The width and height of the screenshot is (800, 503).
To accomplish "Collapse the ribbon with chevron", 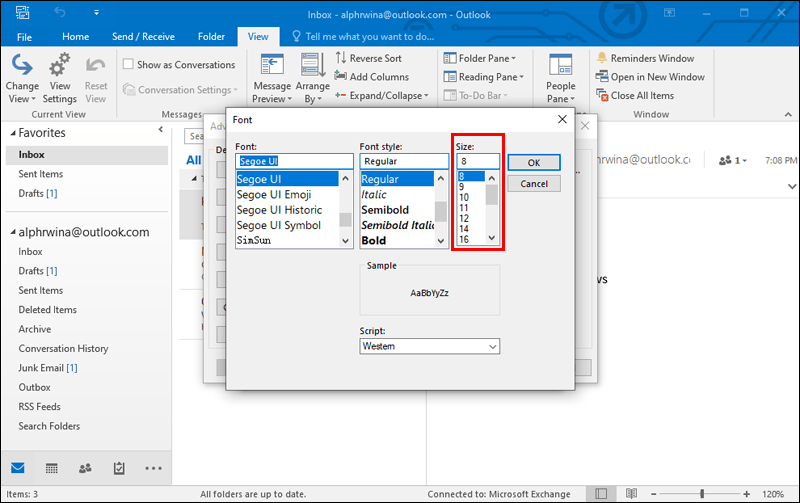I will [788, 115].
